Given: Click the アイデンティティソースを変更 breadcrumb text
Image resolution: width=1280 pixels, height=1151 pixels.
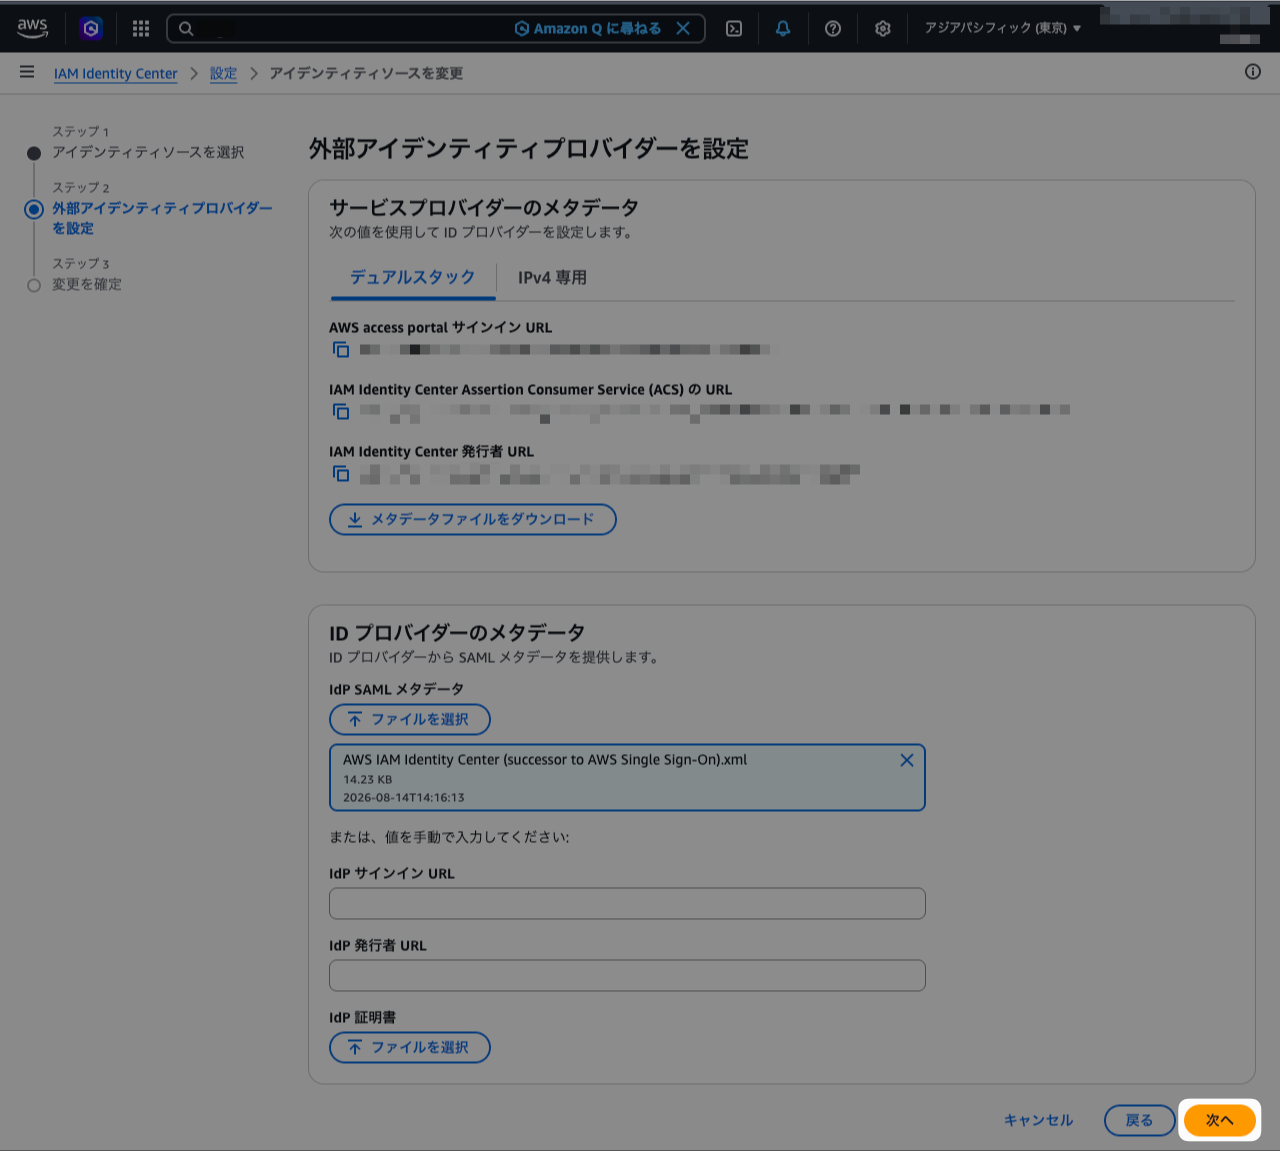Looking at the screenshot, I should [x=366, y=73].
